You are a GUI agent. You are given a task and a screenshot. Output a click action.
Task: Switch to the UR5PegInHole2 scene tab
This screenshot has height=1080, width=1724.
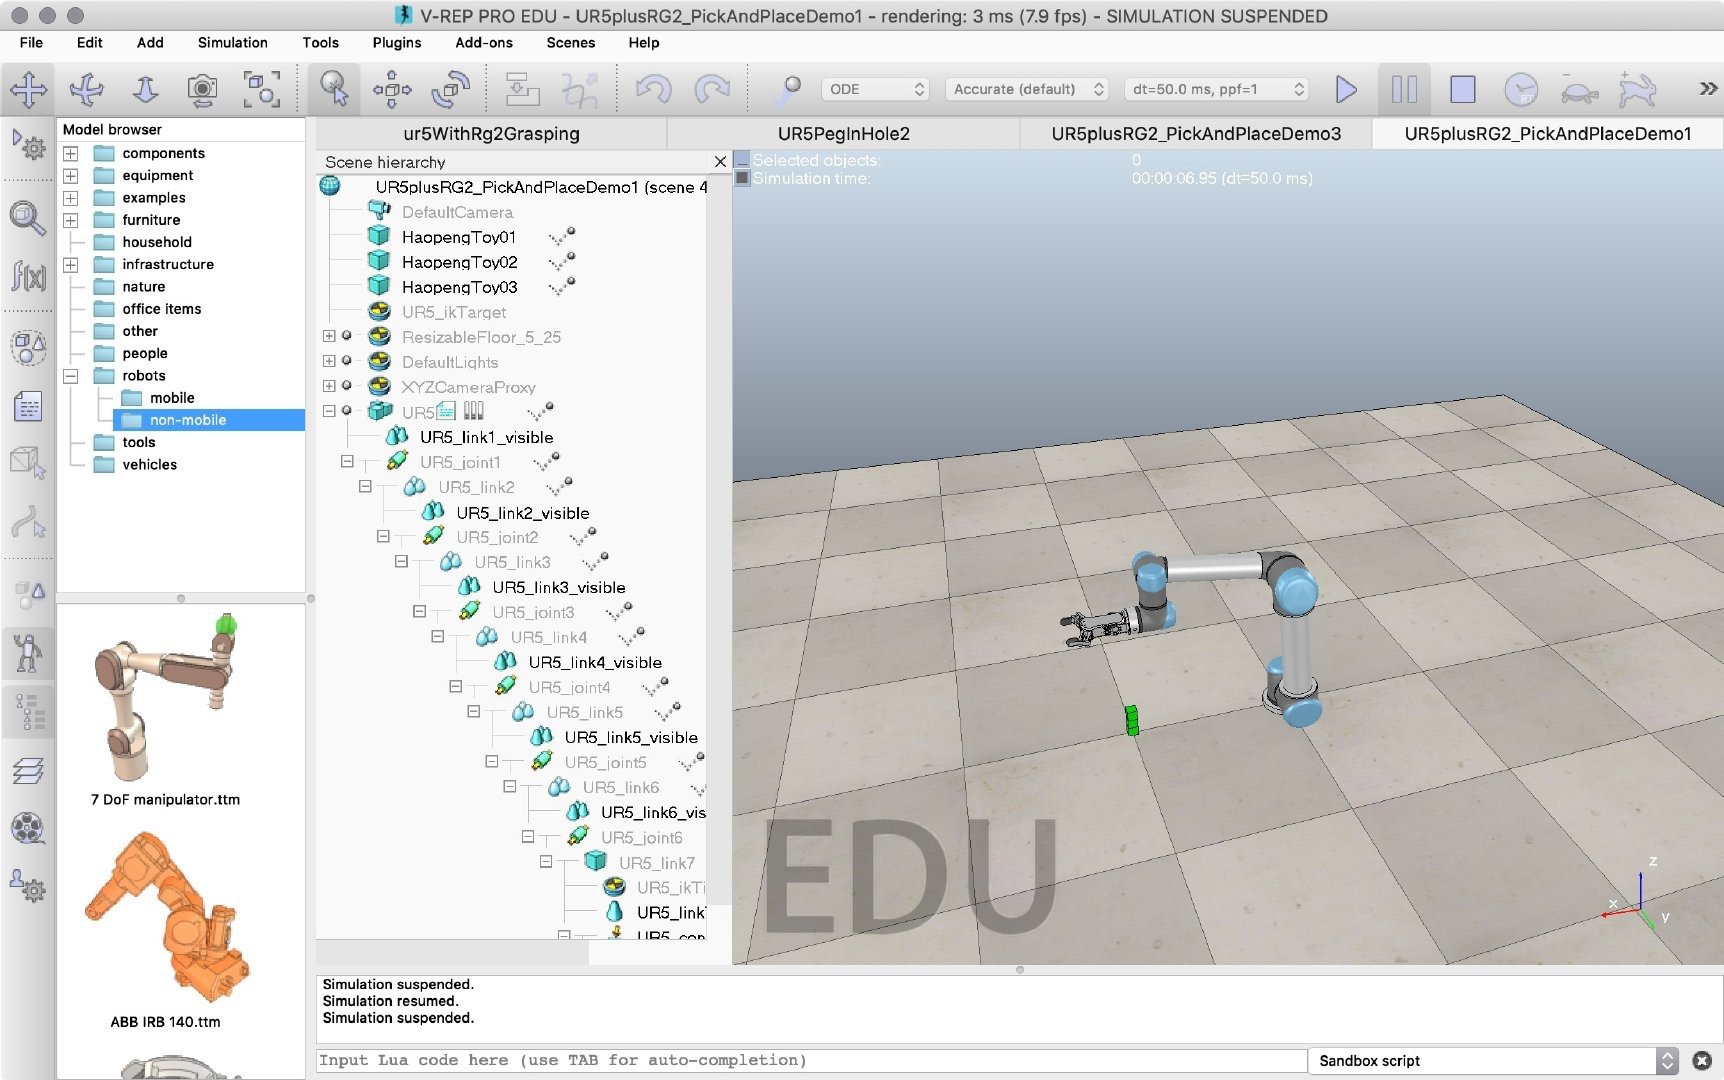pyautogui.click(x=843, y=133)
